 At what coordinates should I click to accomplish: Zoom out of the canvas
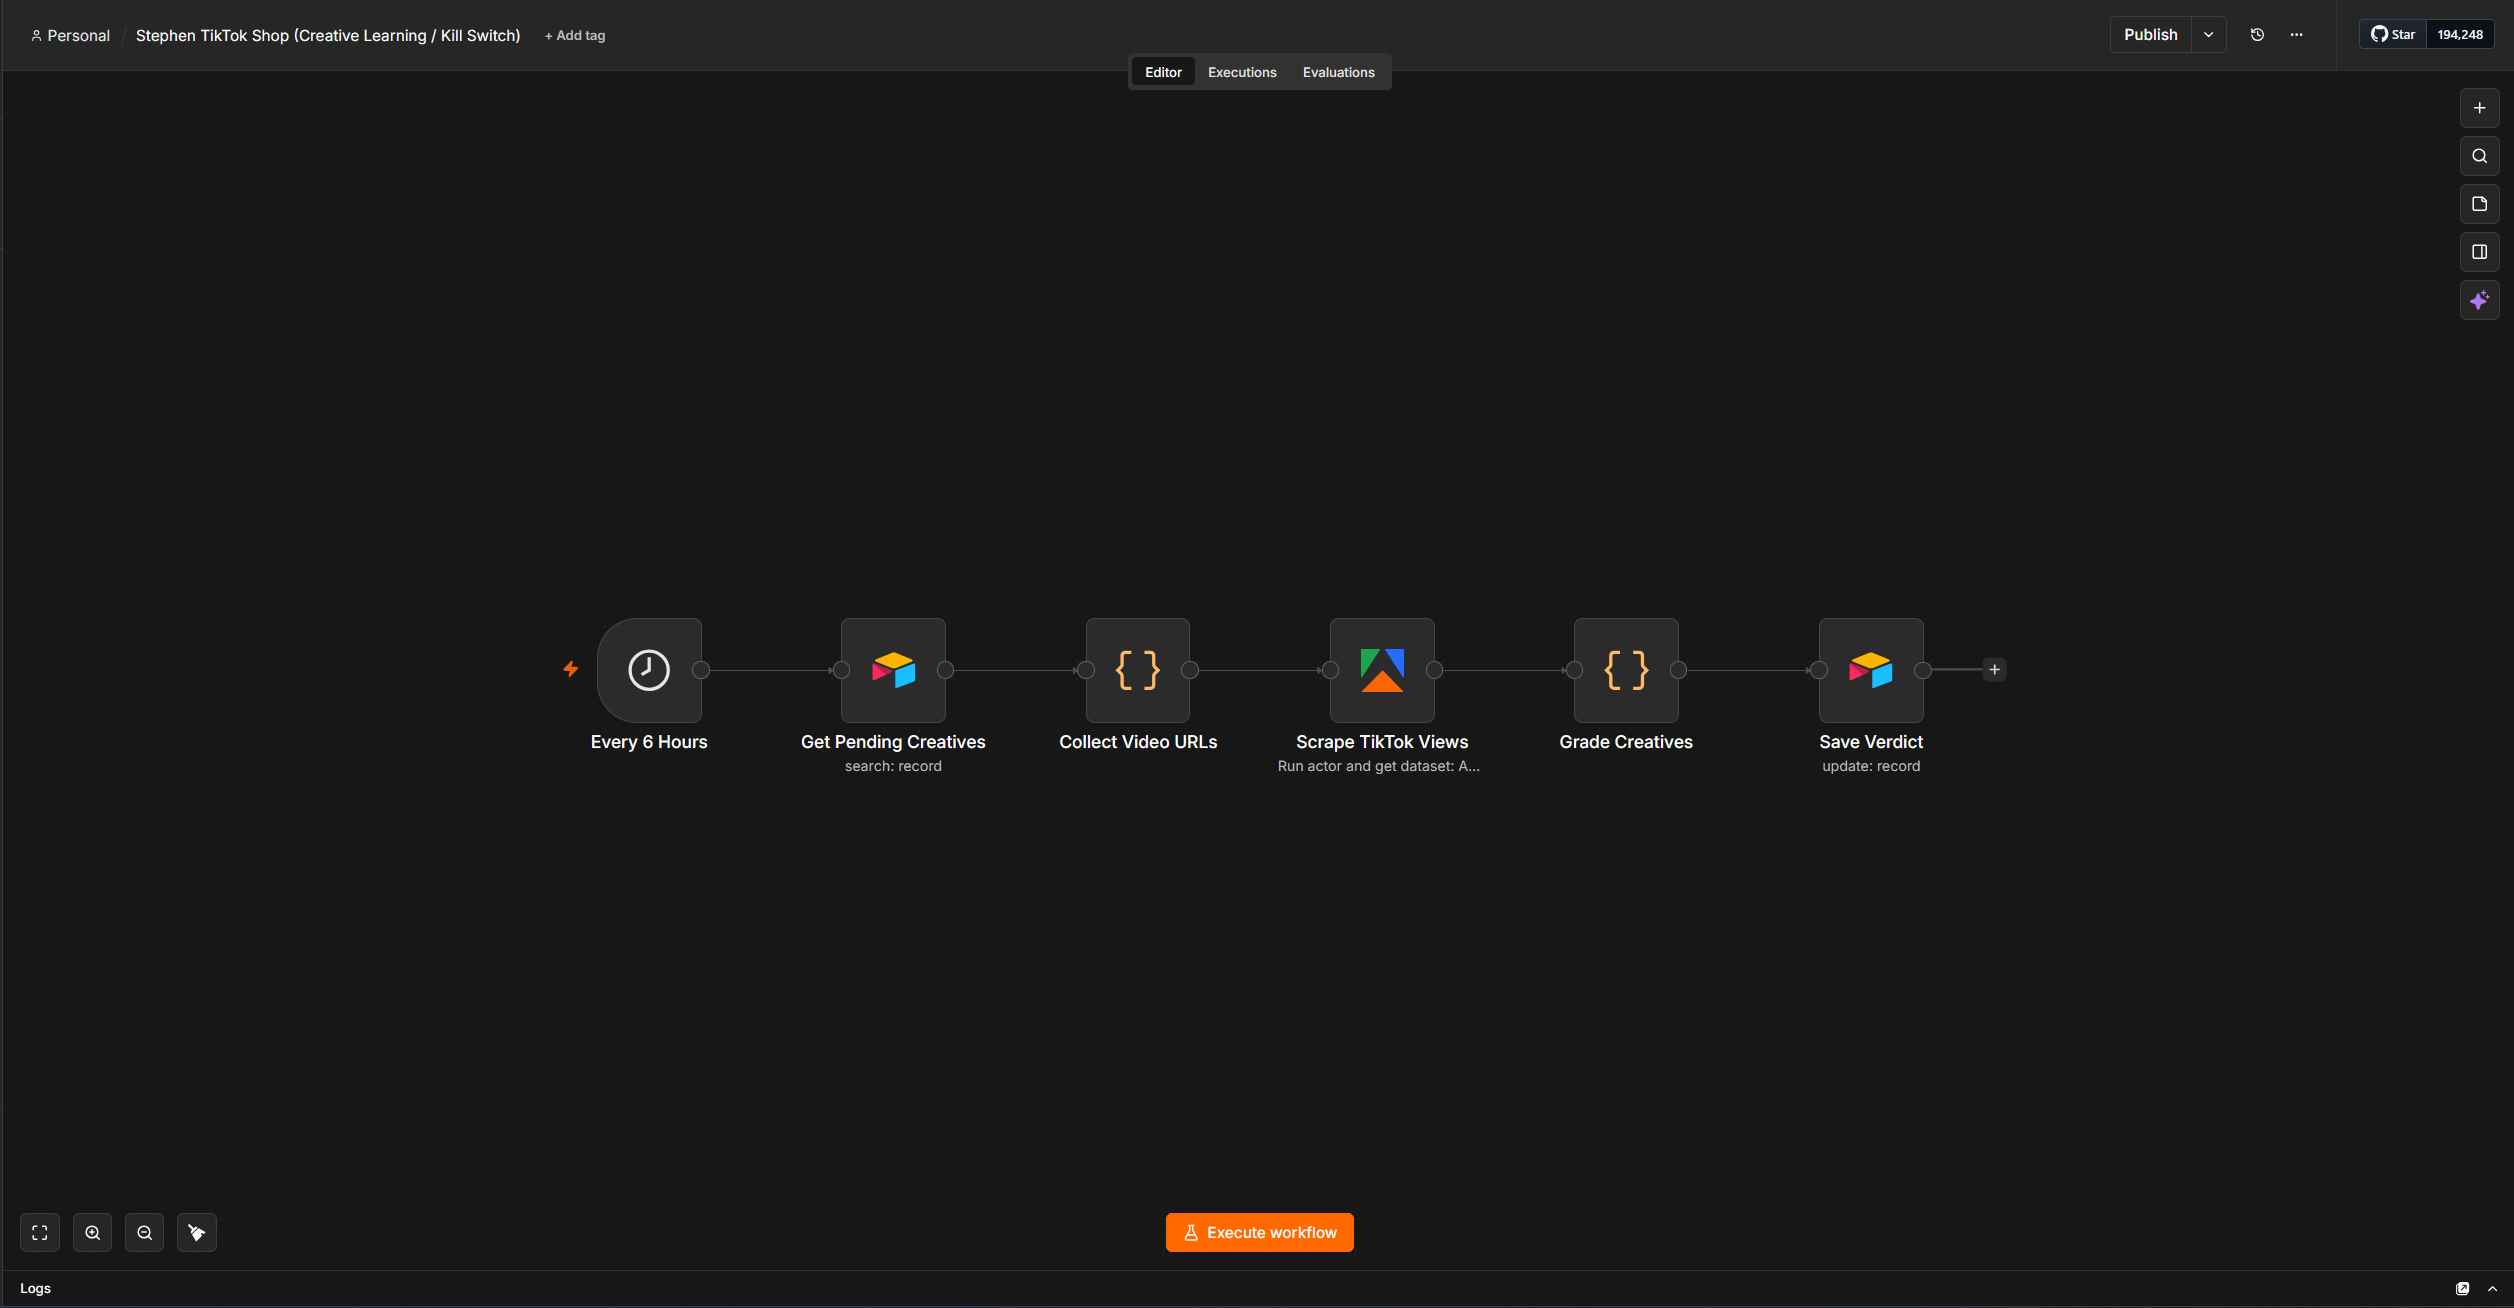click(144, 1233)
